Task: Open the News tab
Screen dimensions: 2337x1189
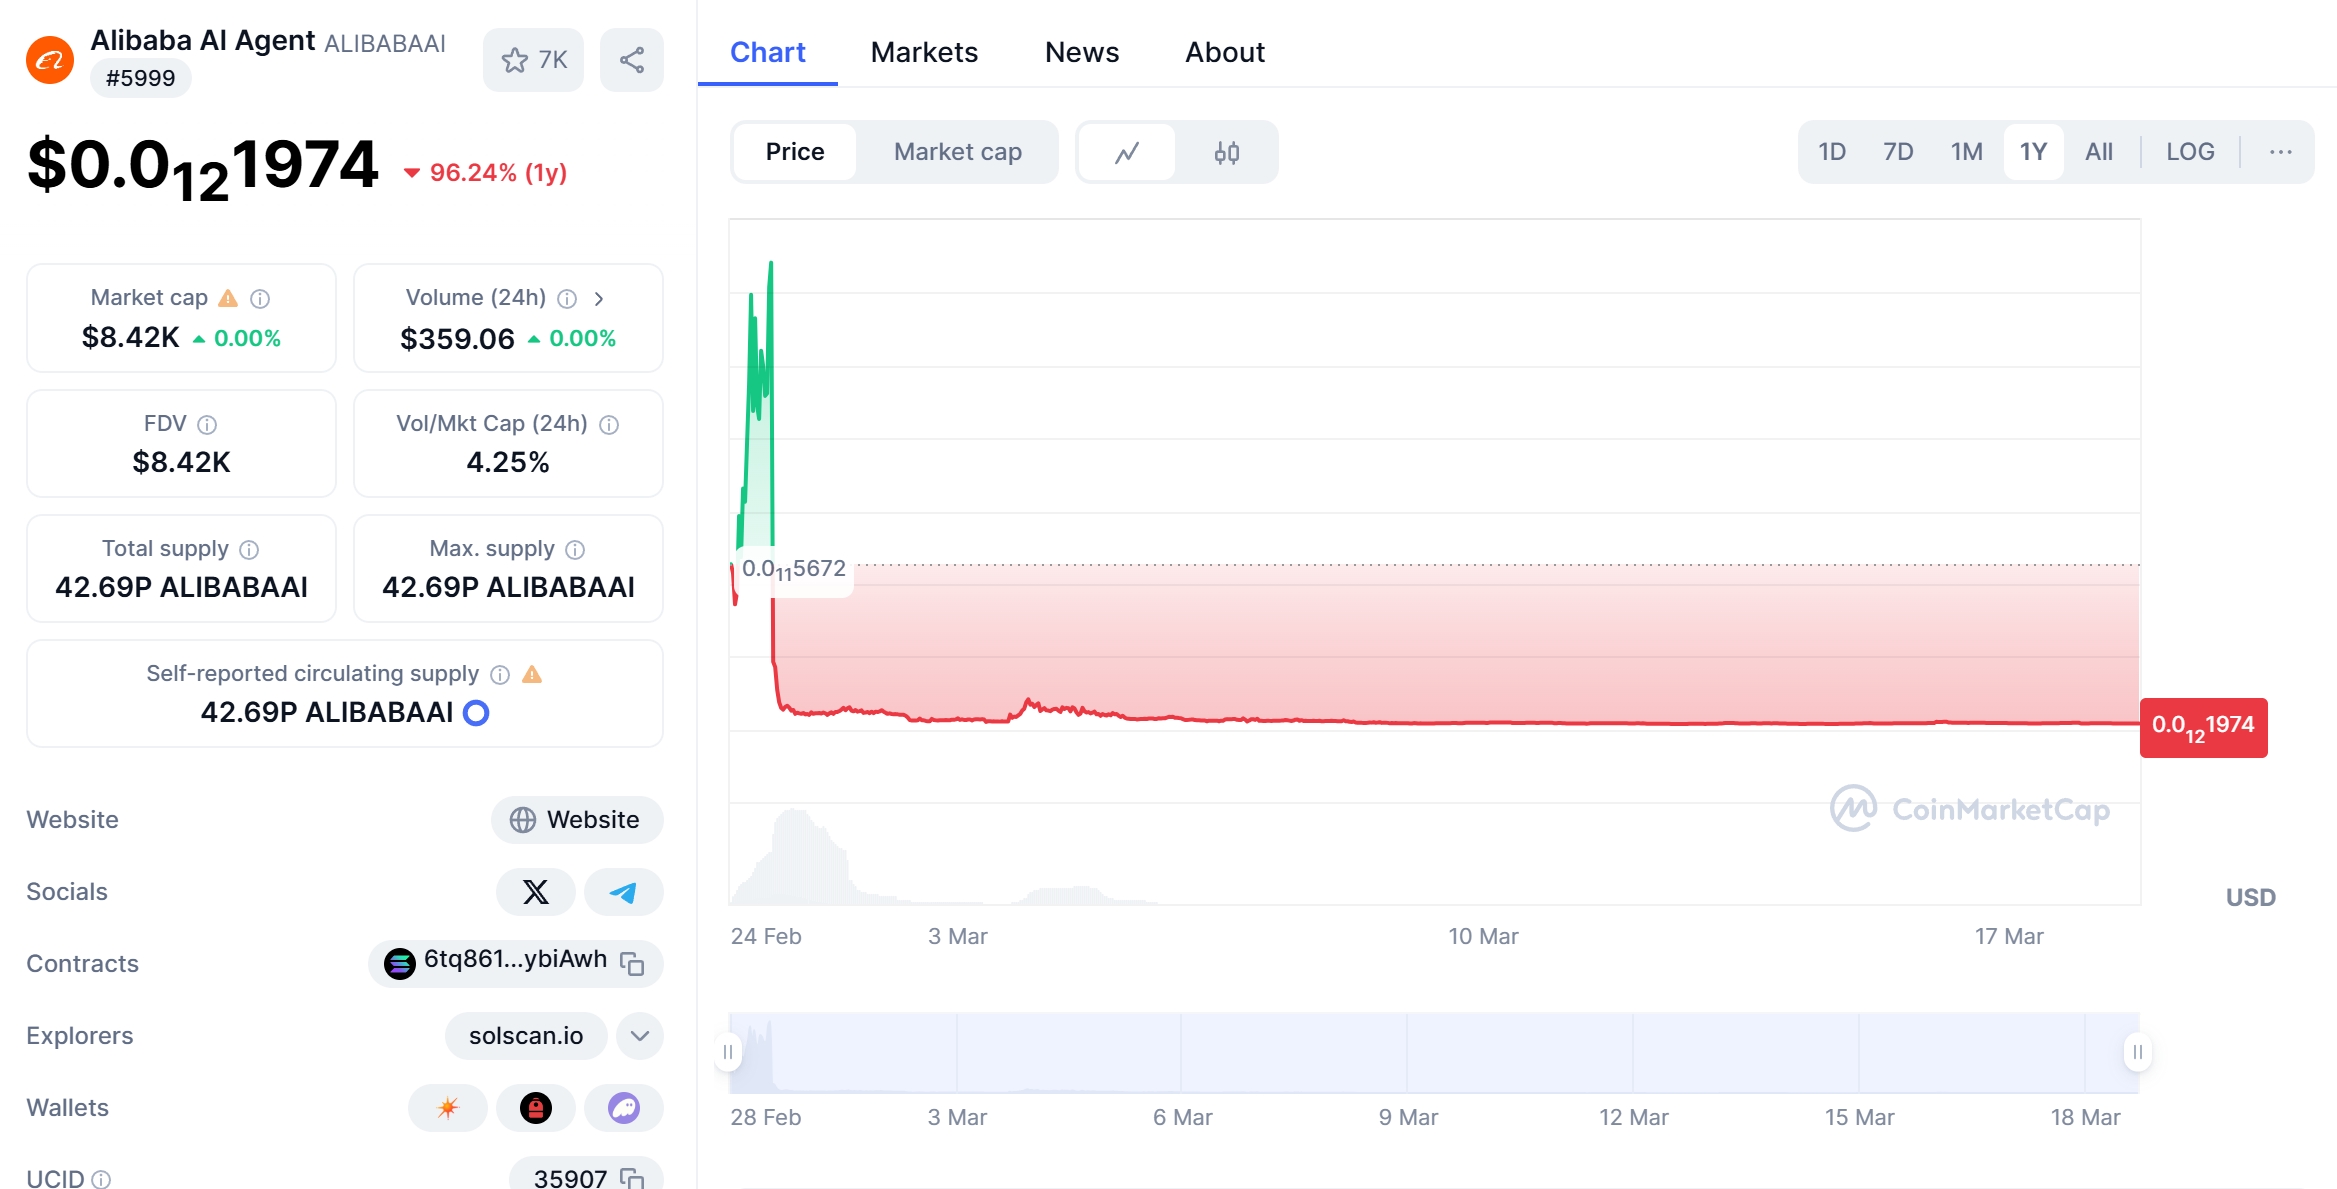Action: tap(1082, 52)
